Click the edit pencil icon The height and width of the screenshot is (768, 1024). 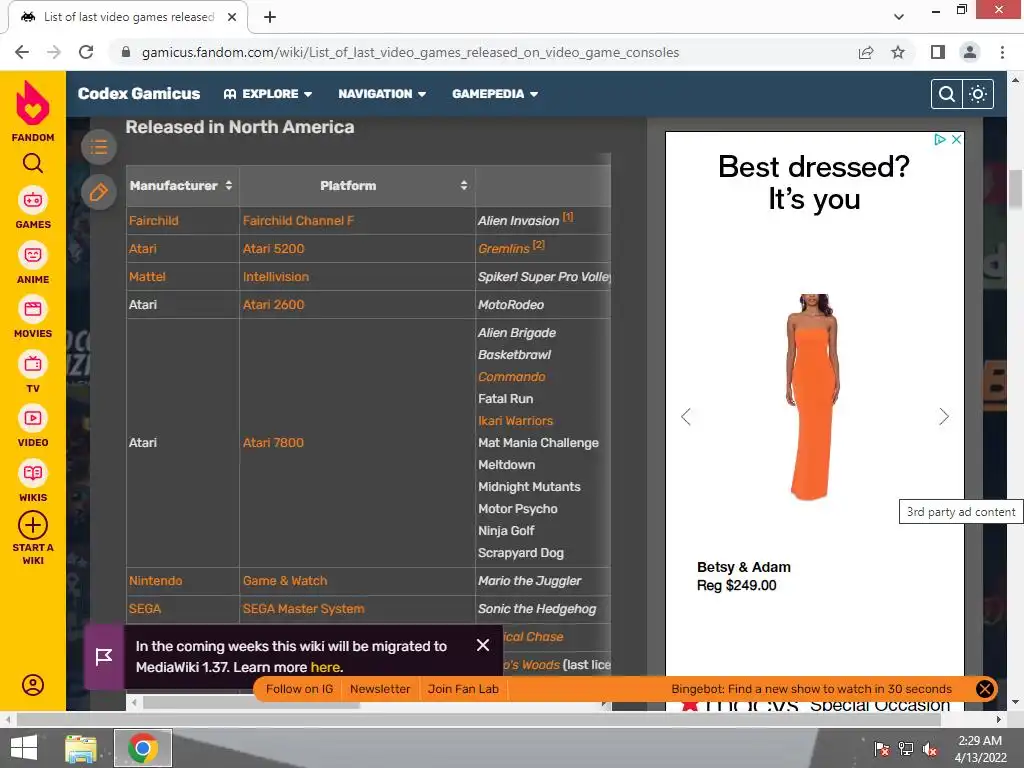pyautogui.click(x=99, y=192)
